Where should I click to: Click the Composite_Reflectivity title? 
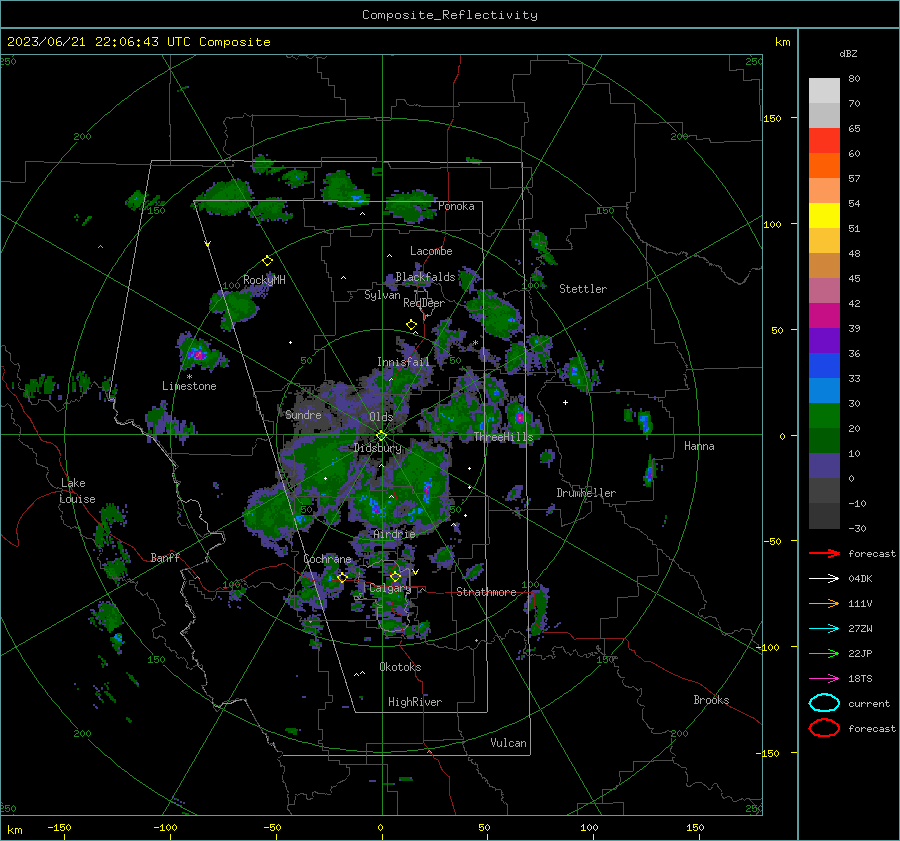click(450, 15)
